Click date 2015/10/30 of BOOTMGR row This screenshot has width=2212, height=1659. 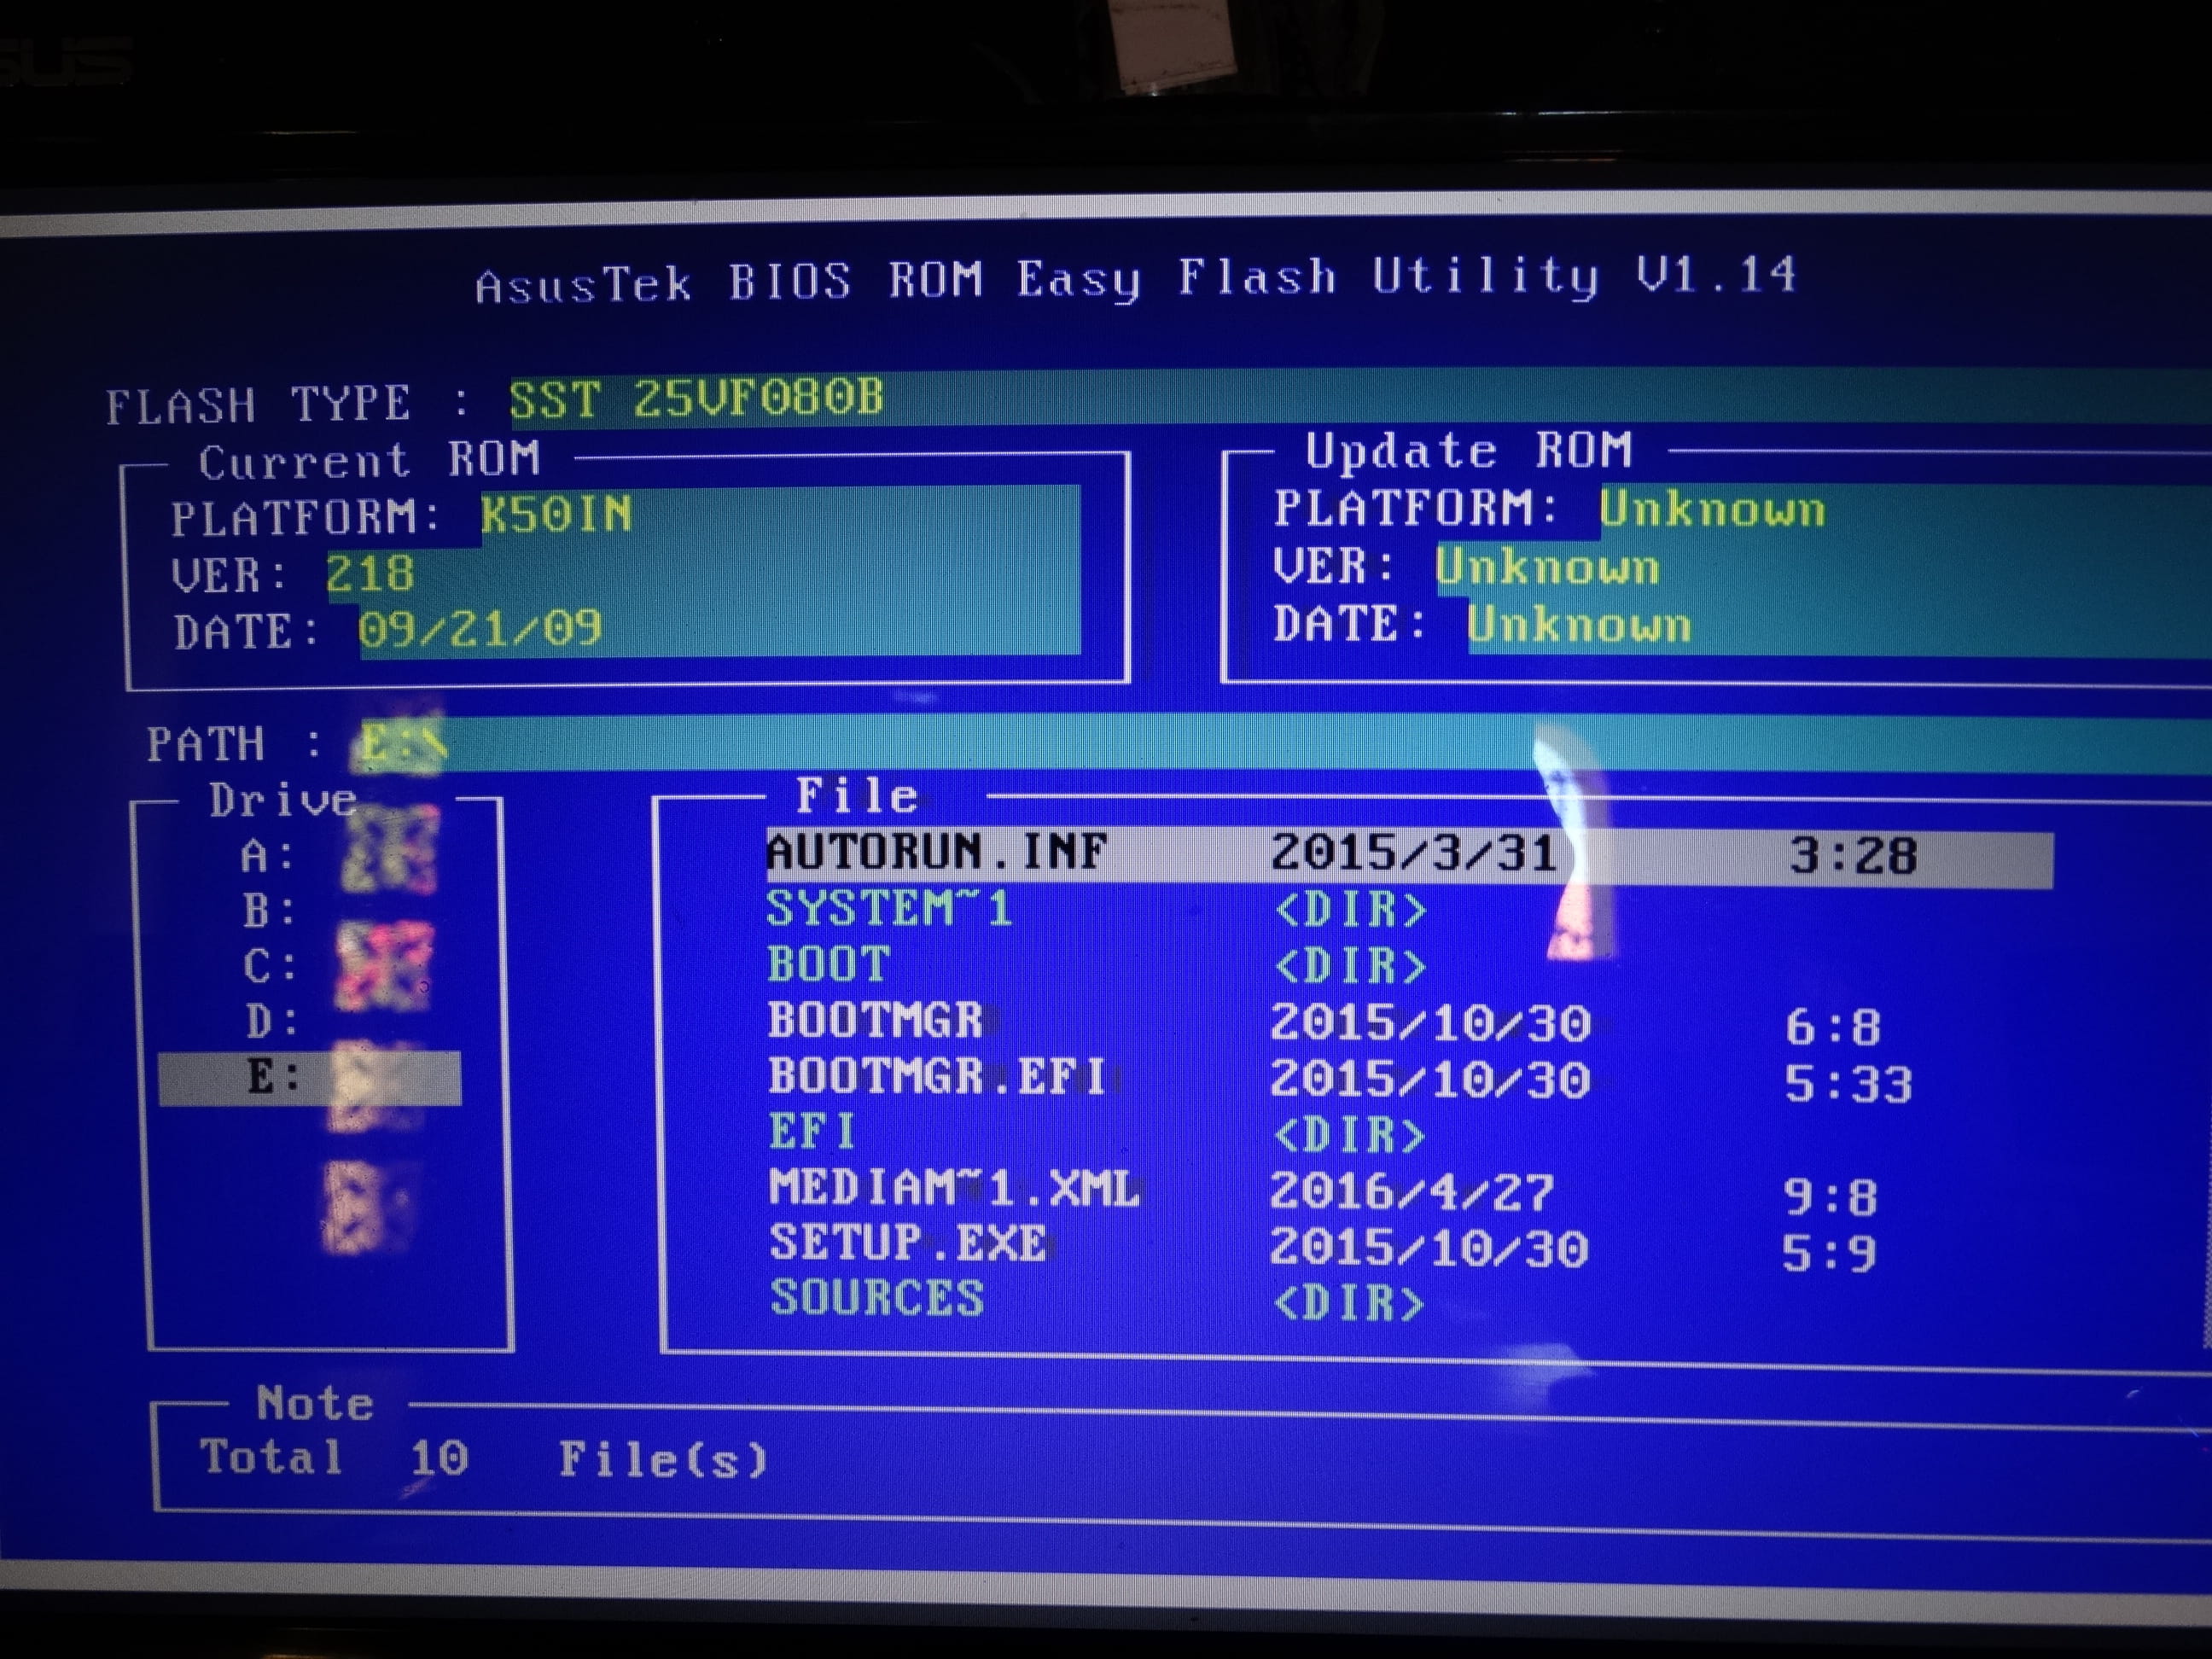click(1430, 1023)
